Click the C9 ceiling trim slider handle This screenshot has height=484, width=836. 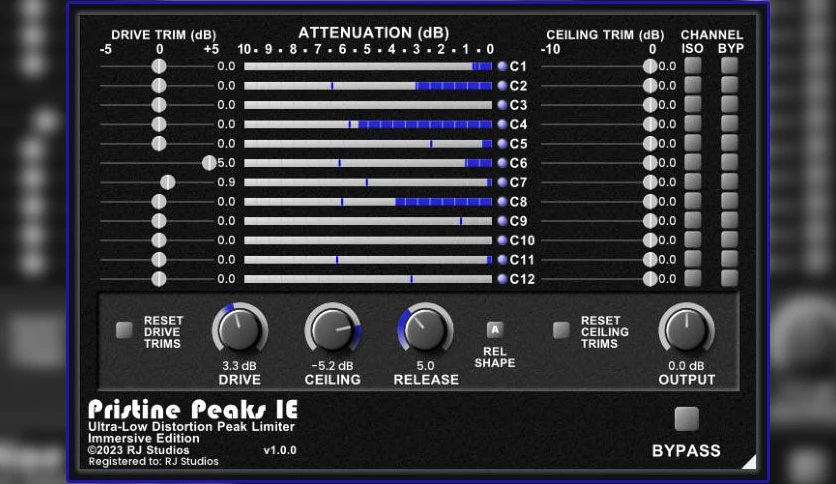click(x=650, y=221)
